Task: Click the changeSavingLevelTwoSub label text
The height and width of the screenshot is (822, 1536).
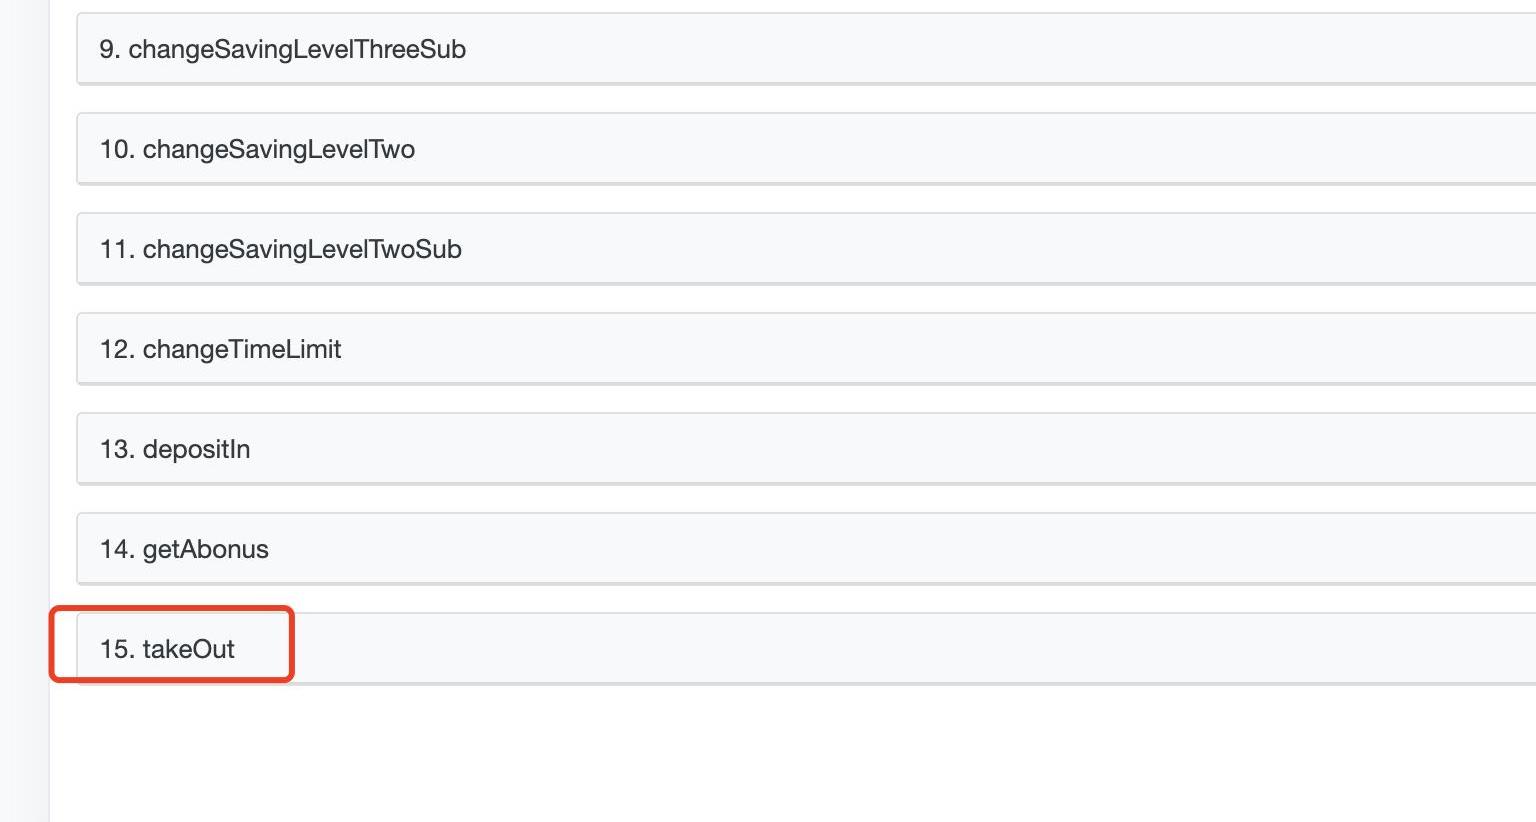Action: 302,249
